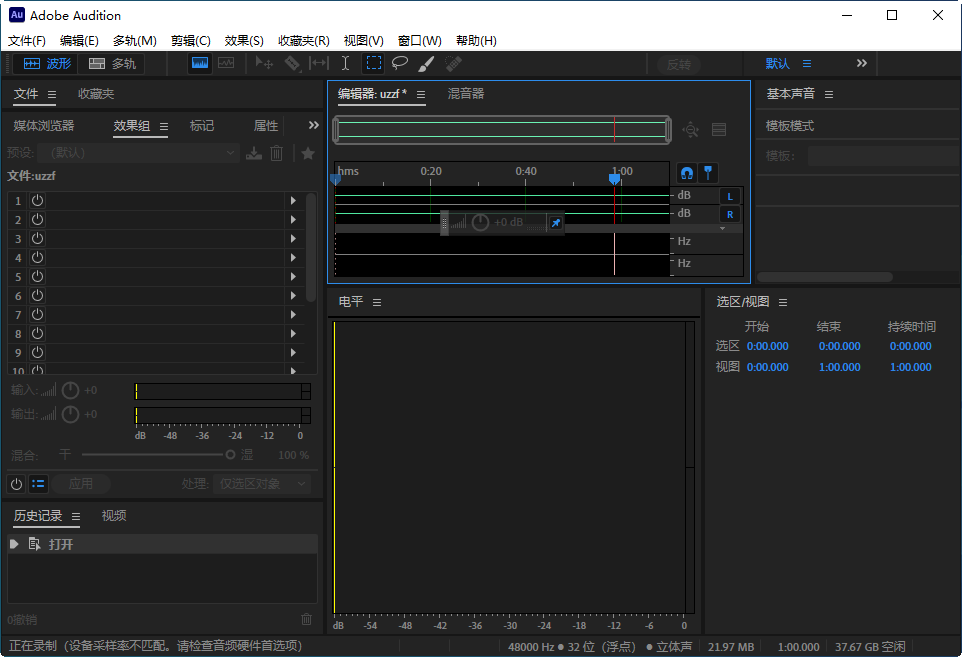The image size is (962, 657).
Task: Select the Spot Healing Brush tool
Action: tap(453, 63)
